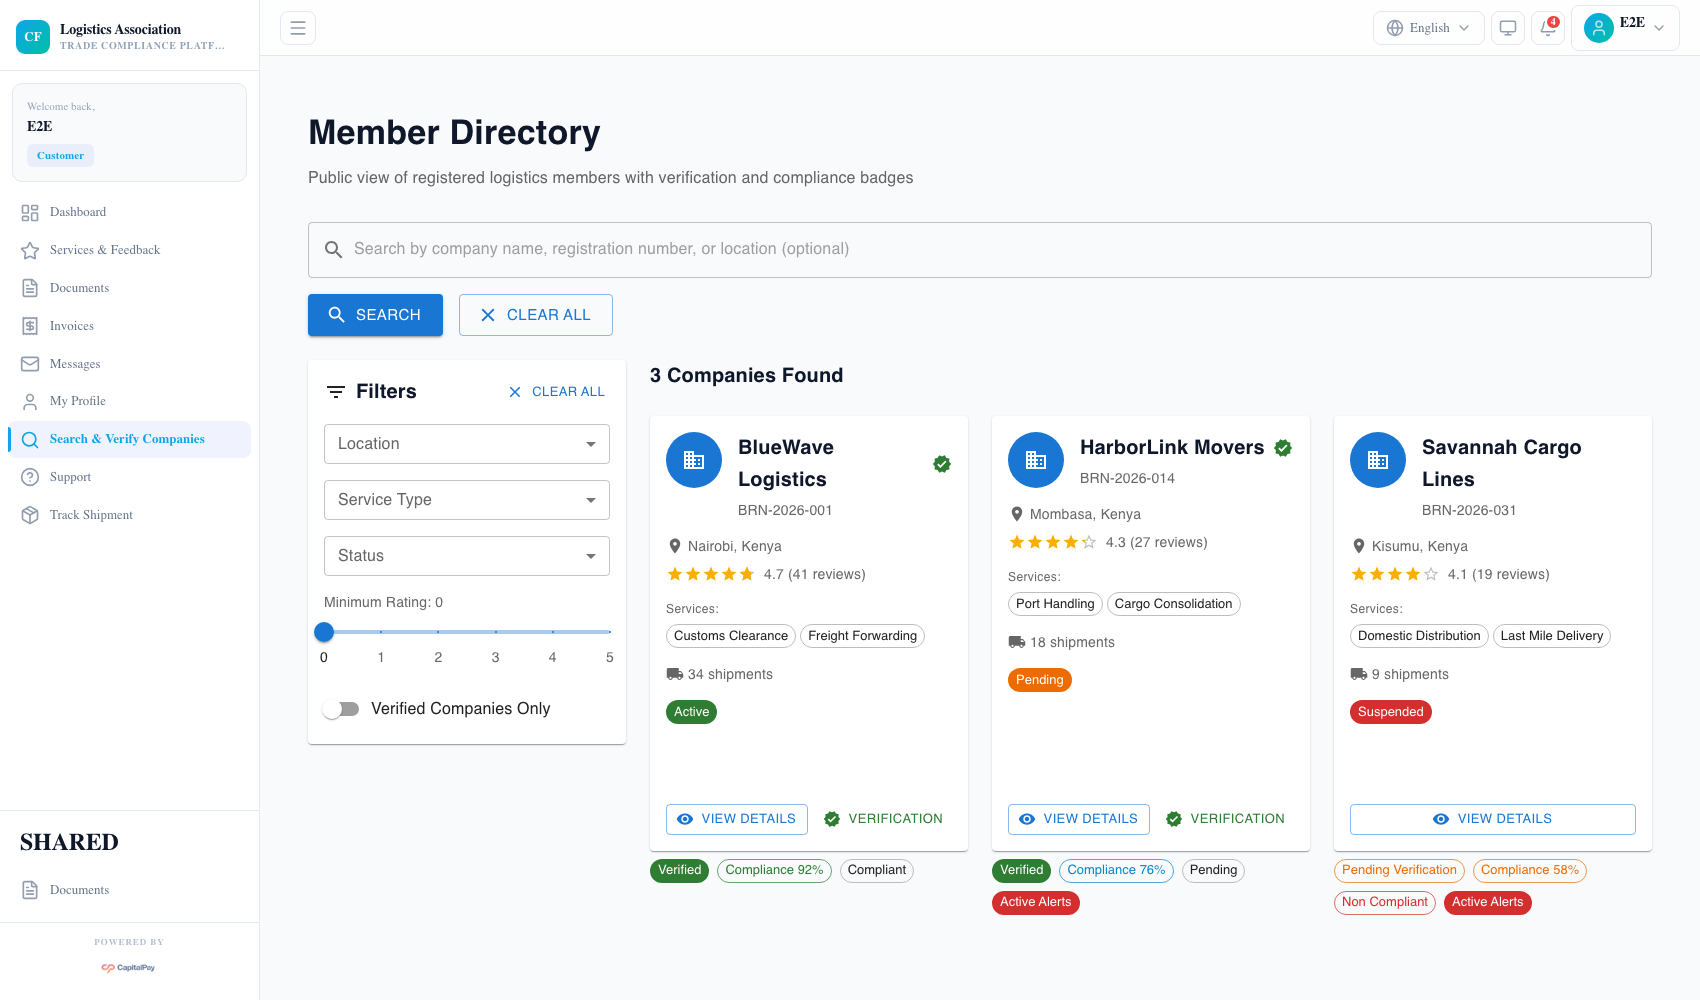View details for Savannah Cargo Lines

pos(1492,818)
